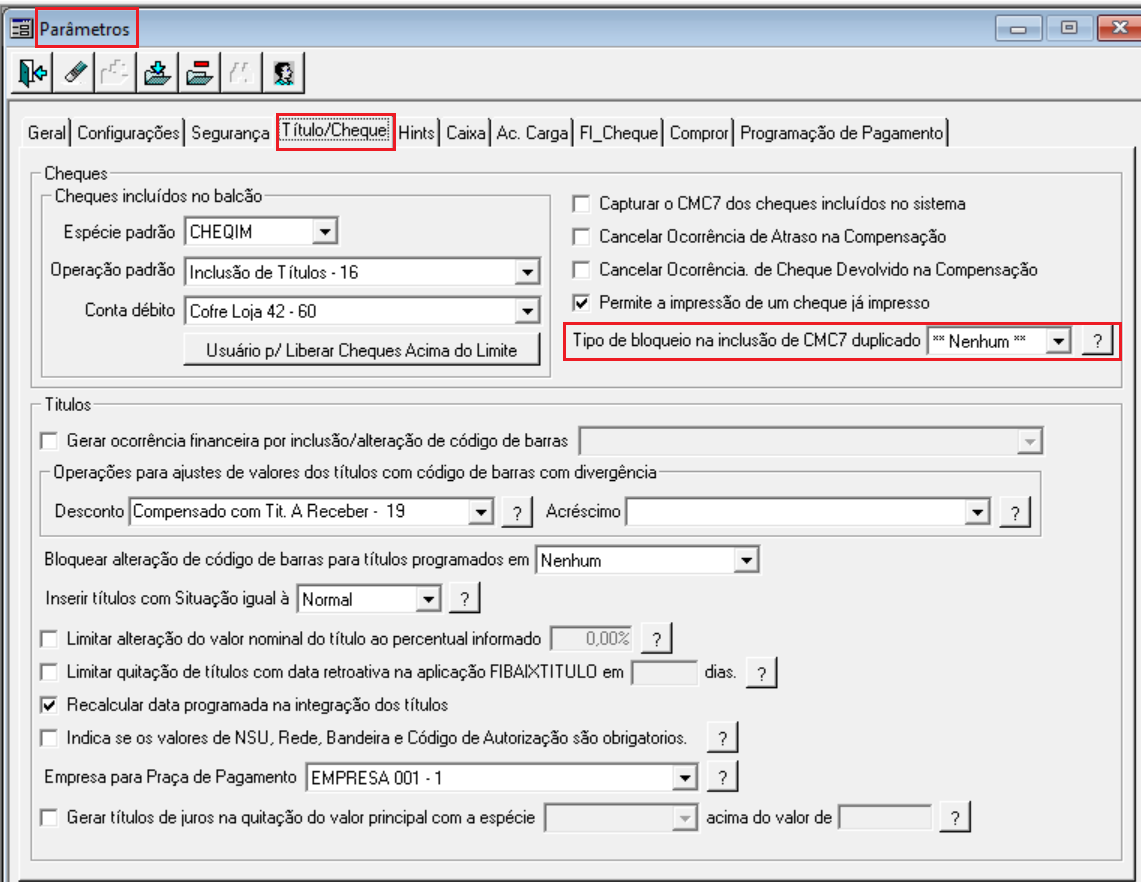The height and width of the screenshot is (882, 1141).
Task: Expand the disabled juros espécie dropdown
Action: pos(684,818)
